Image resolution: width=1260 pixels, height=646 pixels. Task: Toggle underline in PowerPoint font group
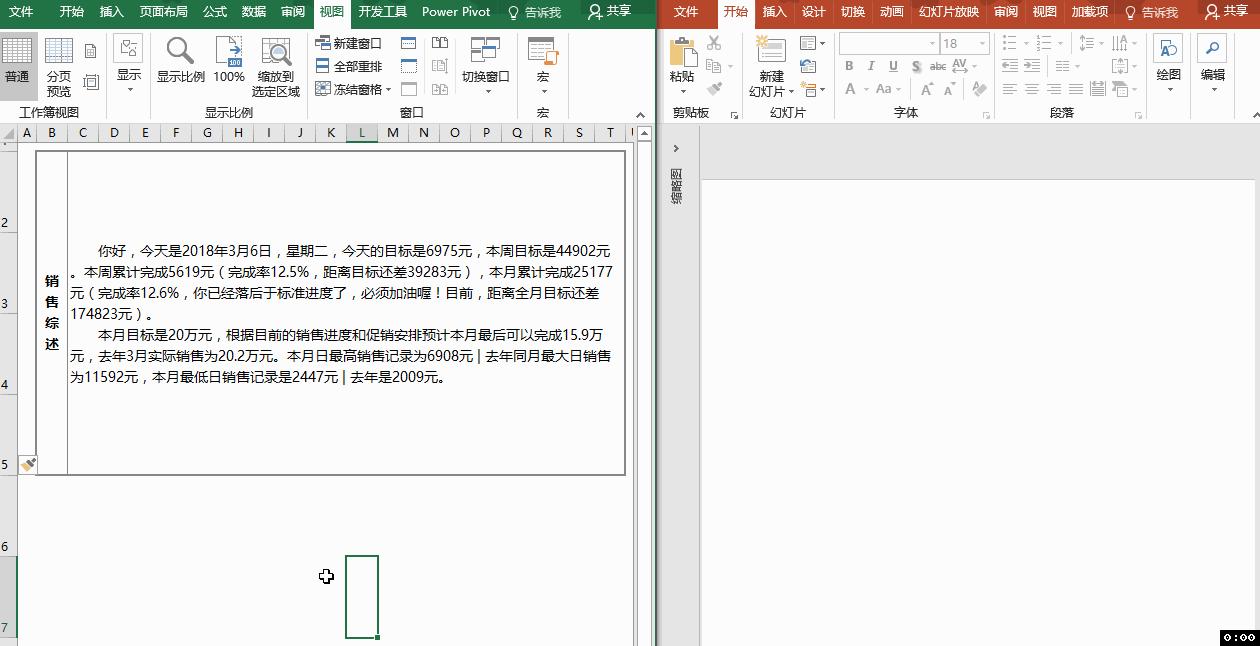click(893, 66)
